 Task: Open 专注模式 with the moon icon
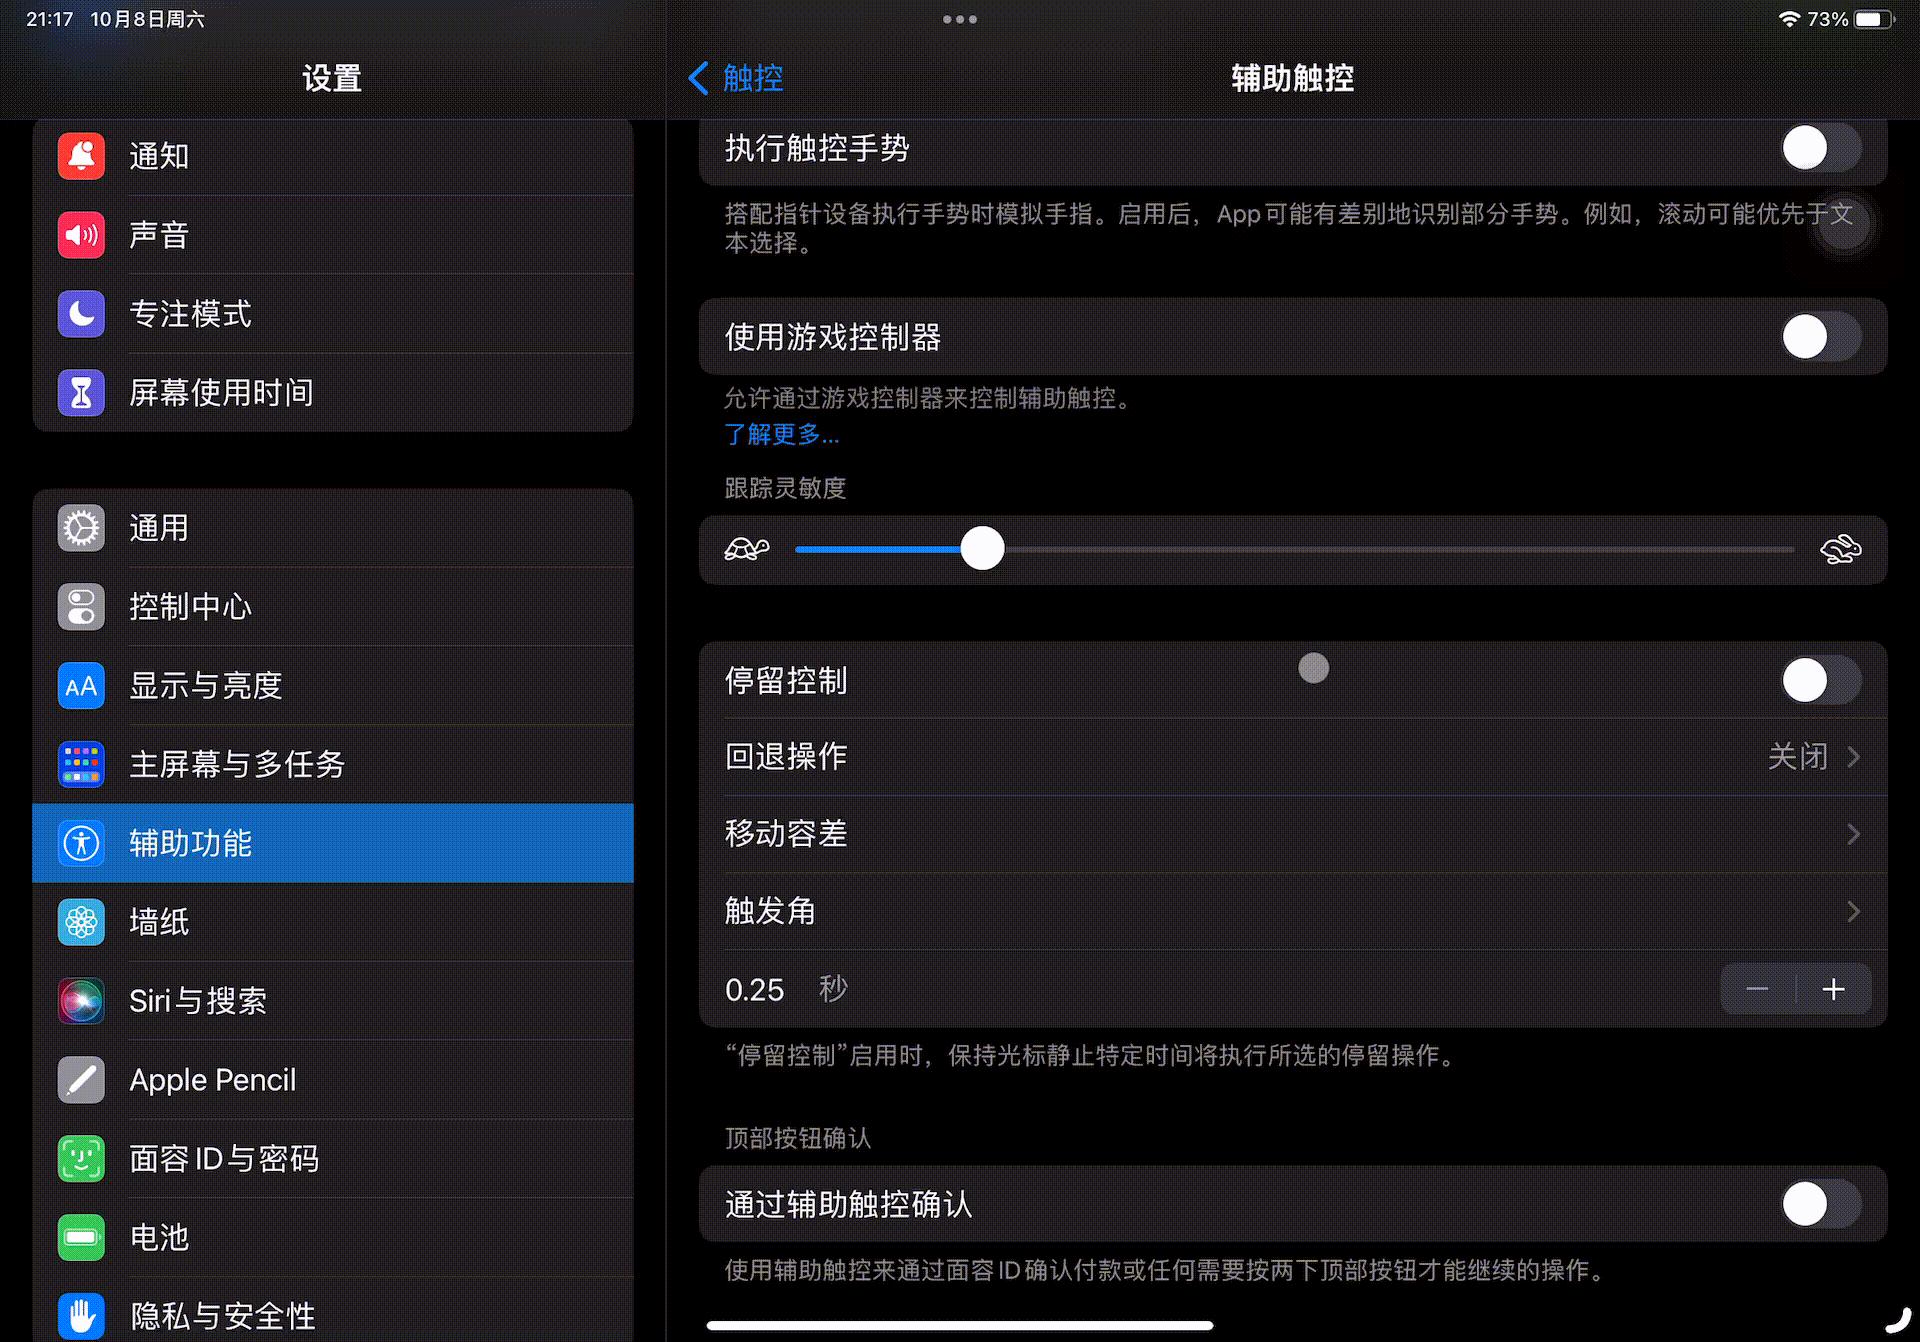tap(81, 314)
